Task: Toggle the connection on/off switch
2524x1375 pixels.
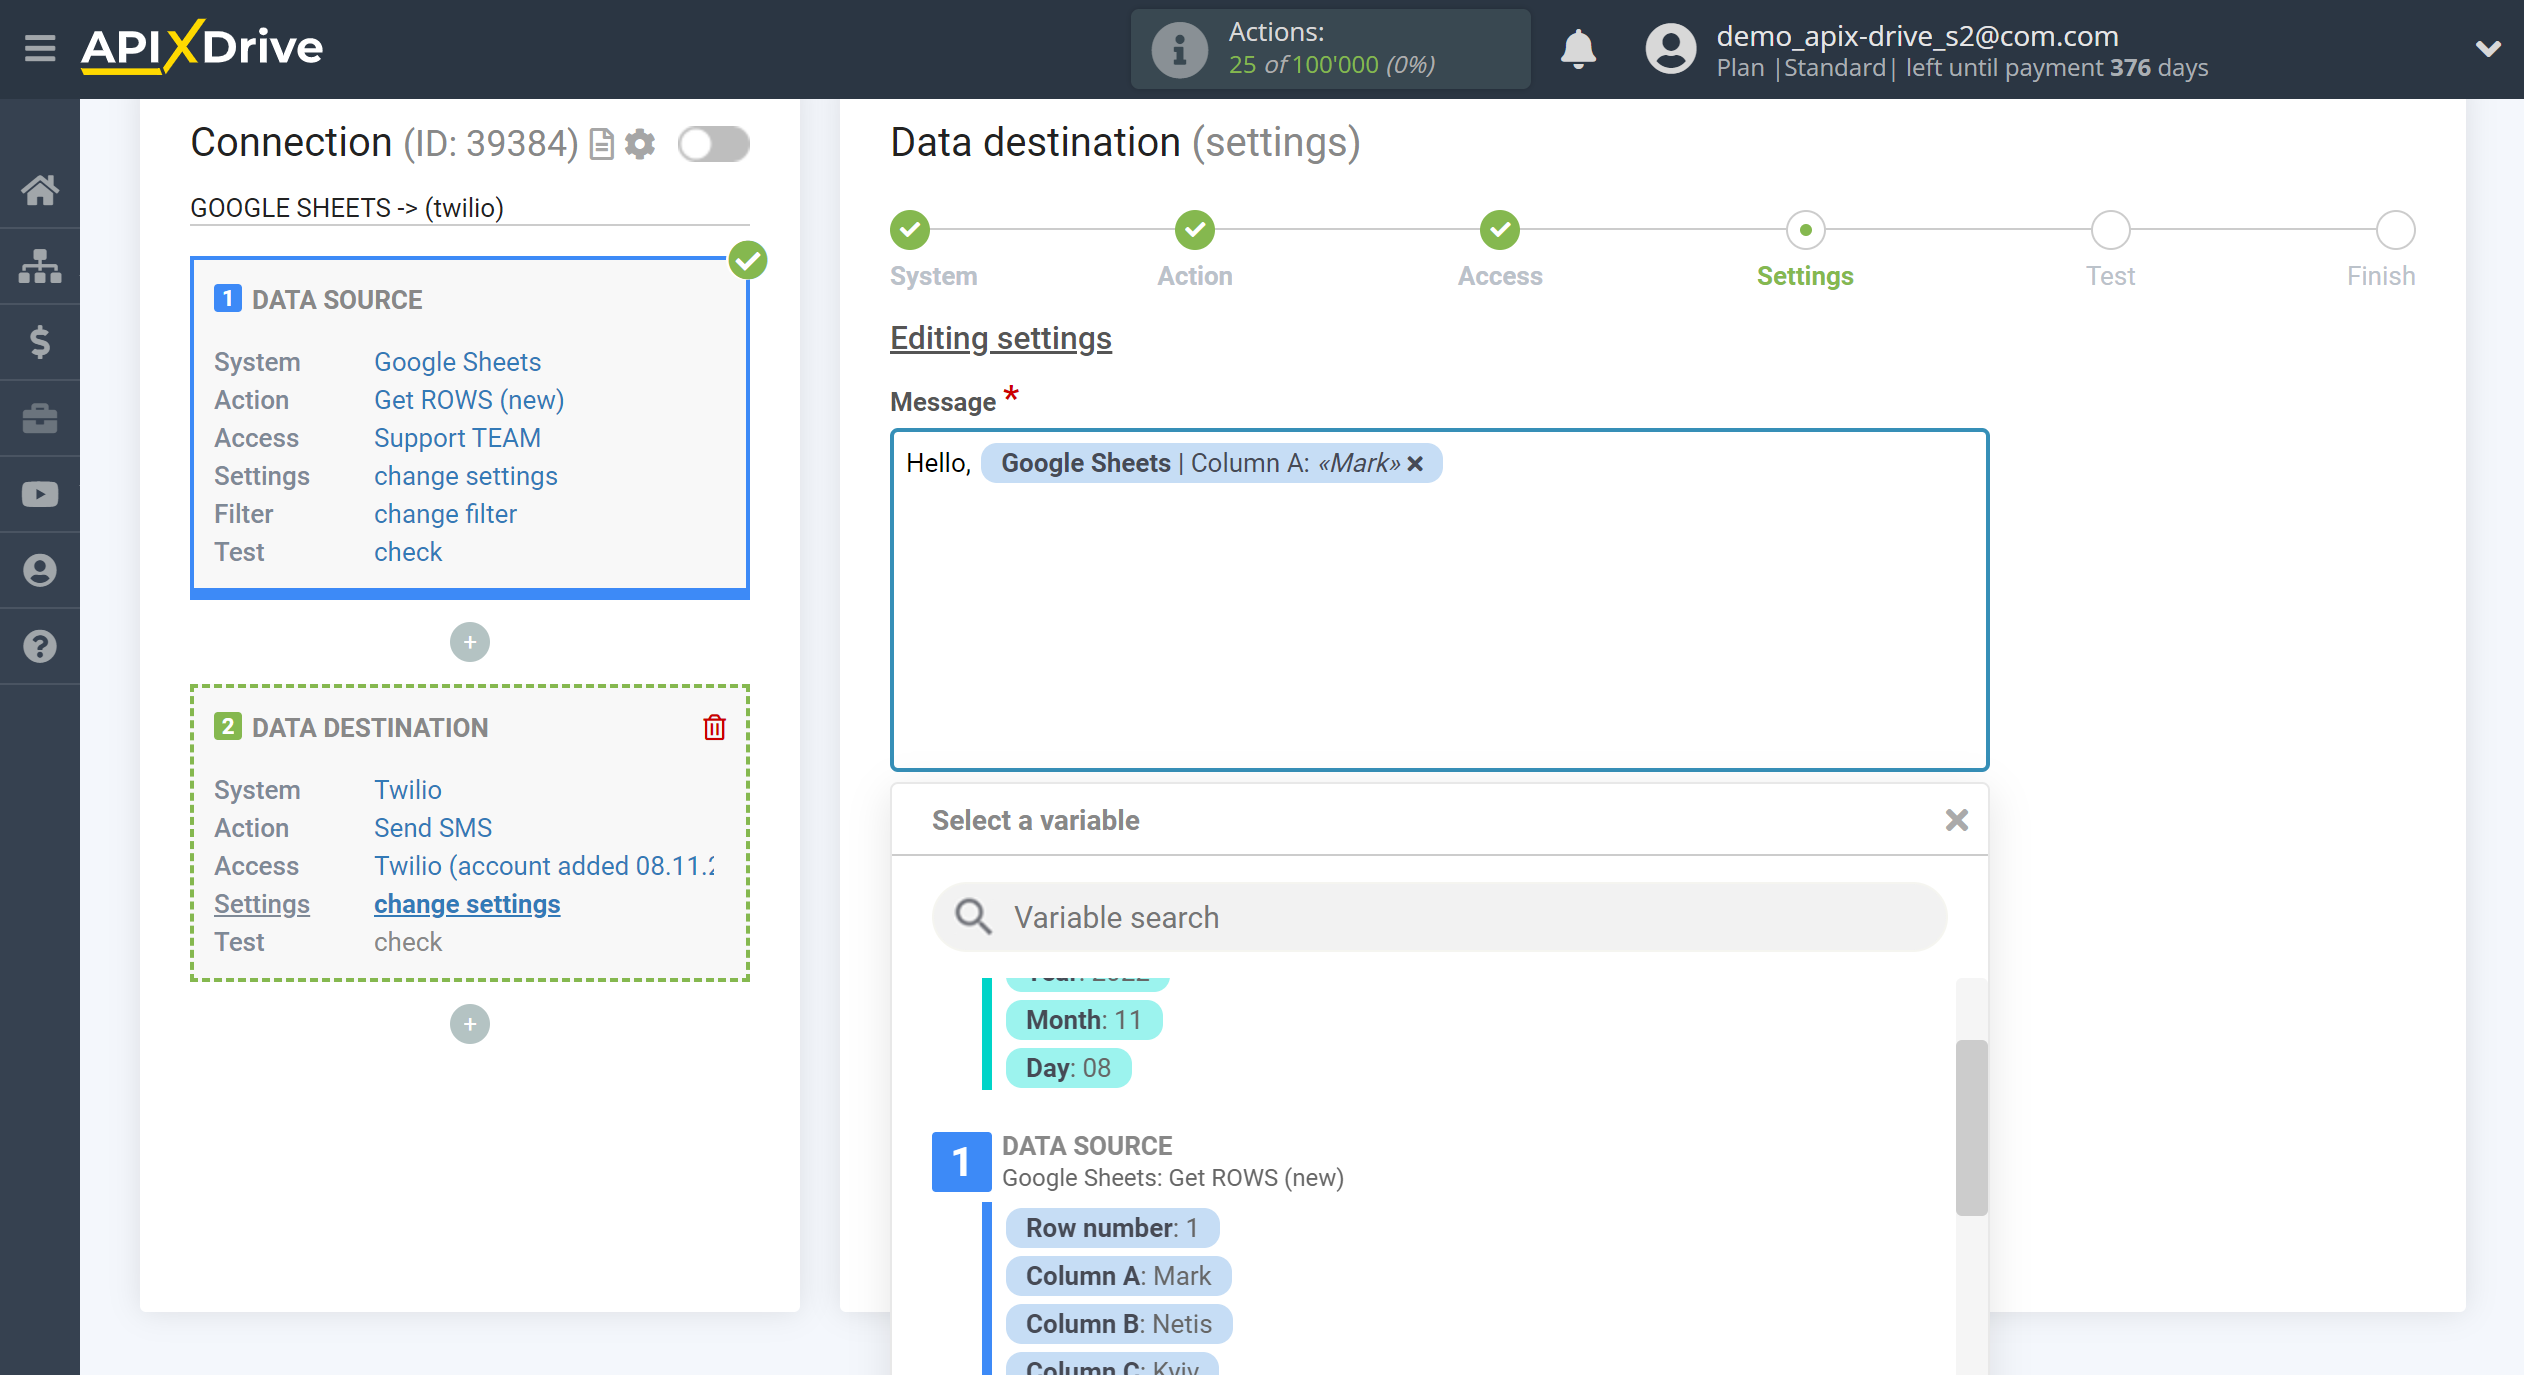Action: coord(713,144)
